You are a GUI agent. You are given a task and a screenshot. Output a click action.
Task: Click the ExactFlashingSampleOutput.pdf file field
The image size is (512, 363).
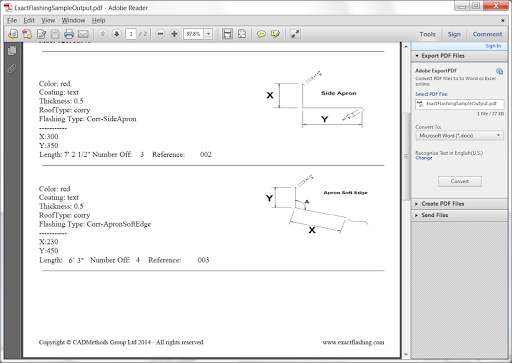point(459,104)
